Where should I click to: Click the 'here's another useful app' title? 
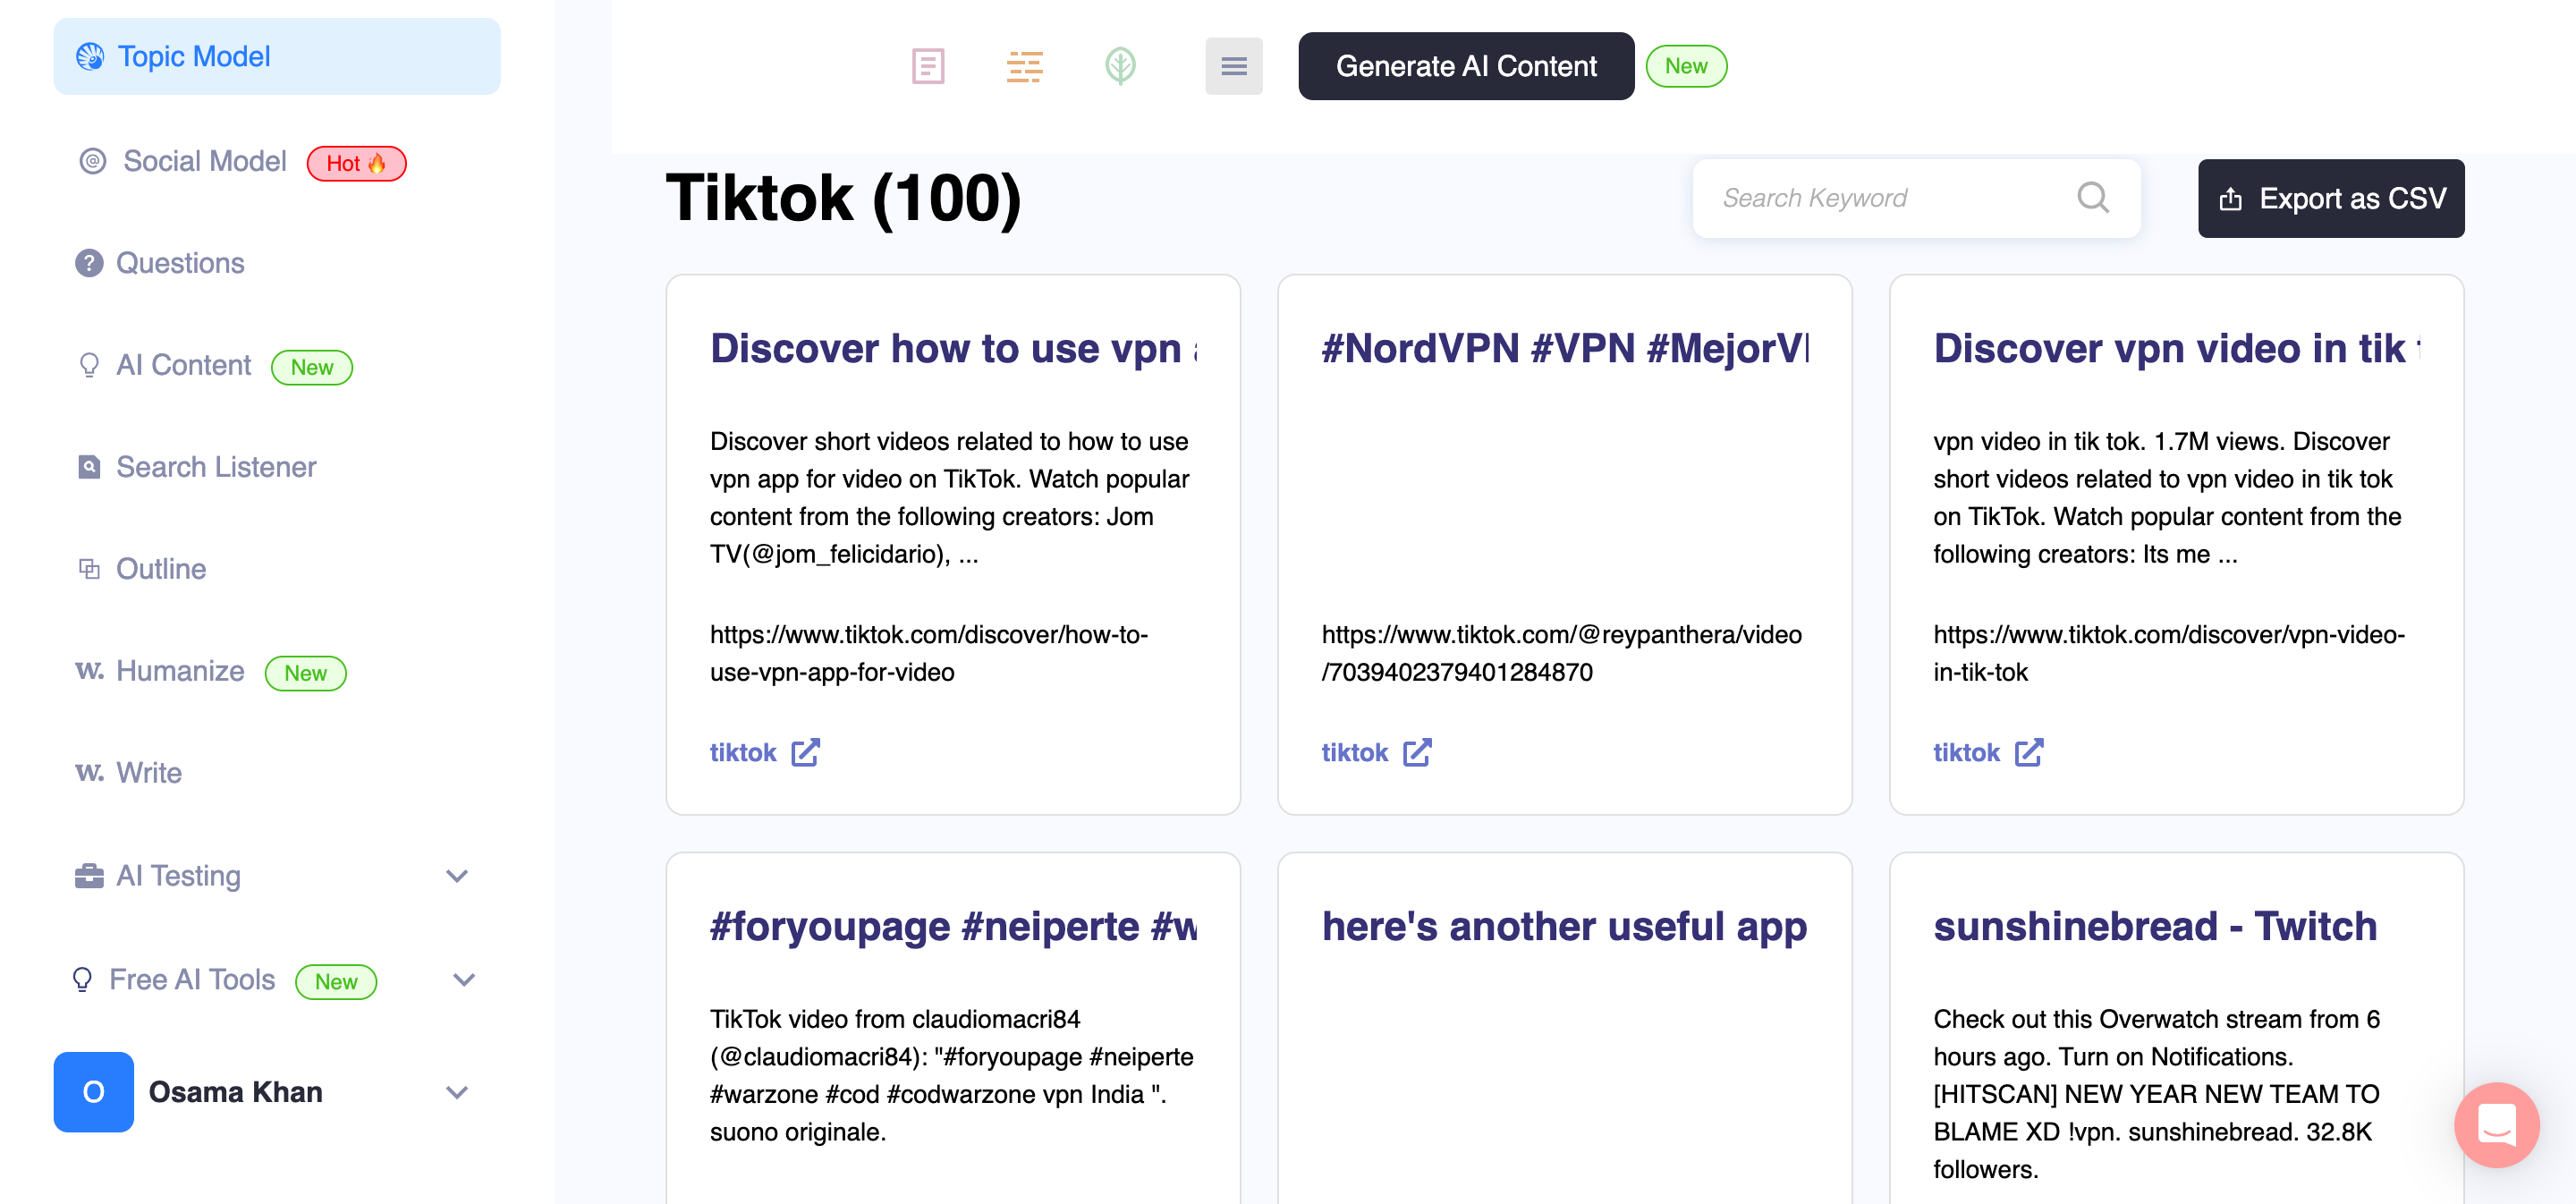click(1565, 926)
